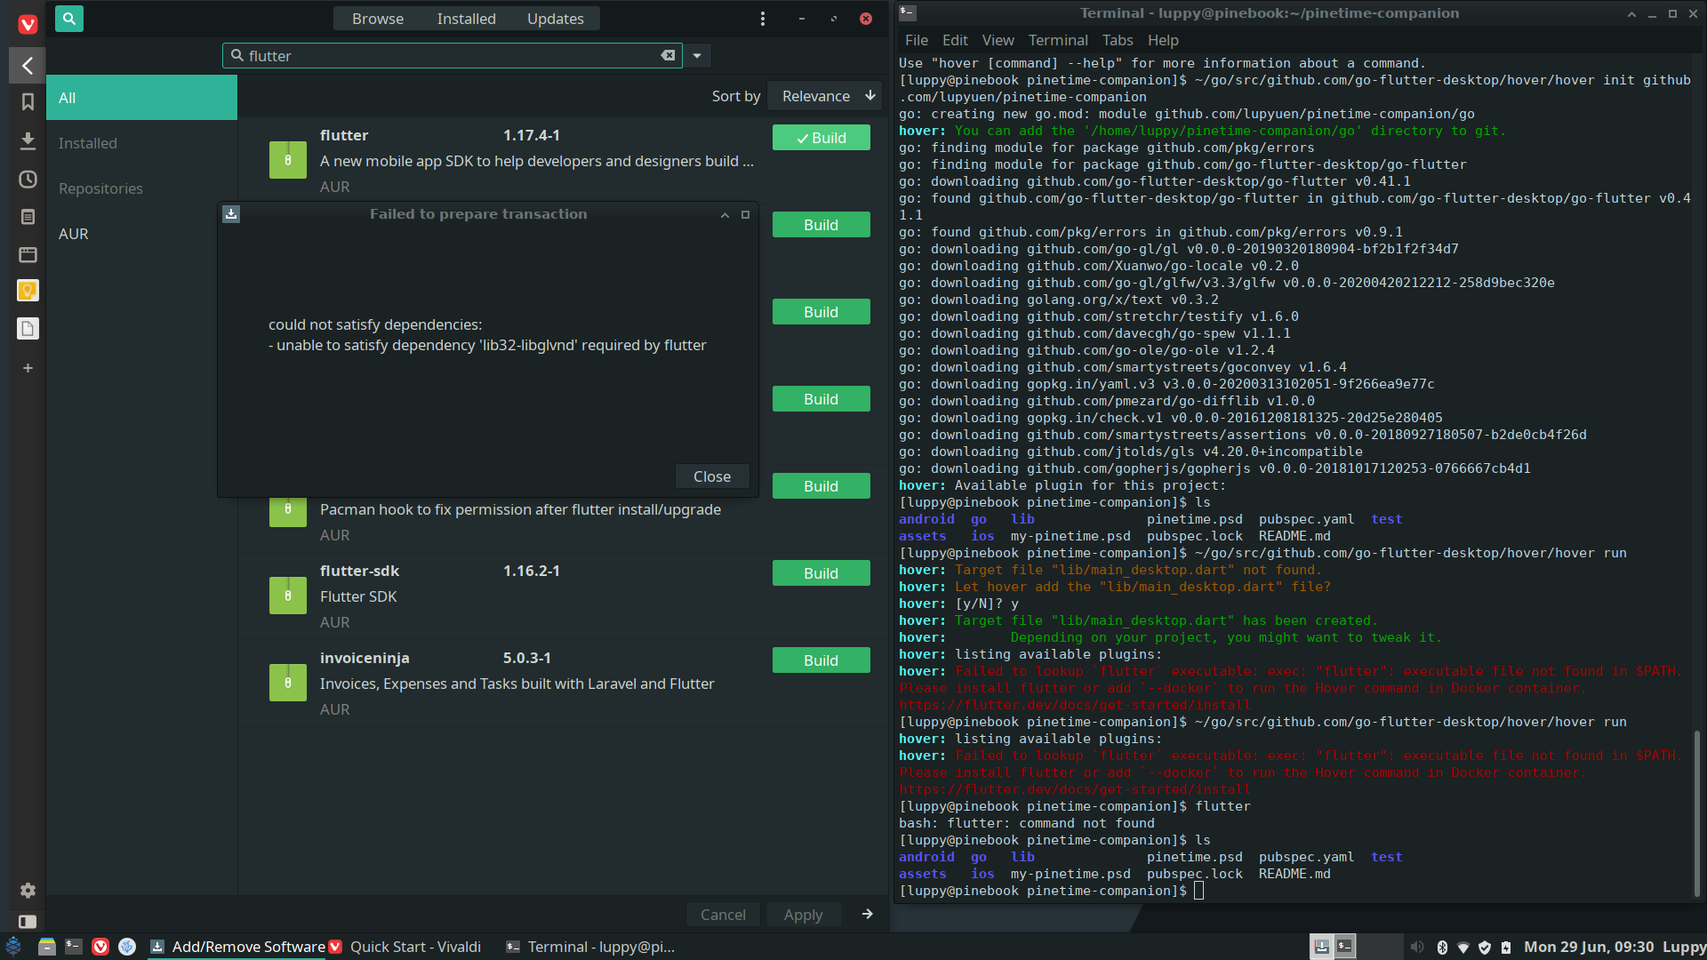
Task: Select AUR in the sidebar
Action: click(x=74, y=234)
